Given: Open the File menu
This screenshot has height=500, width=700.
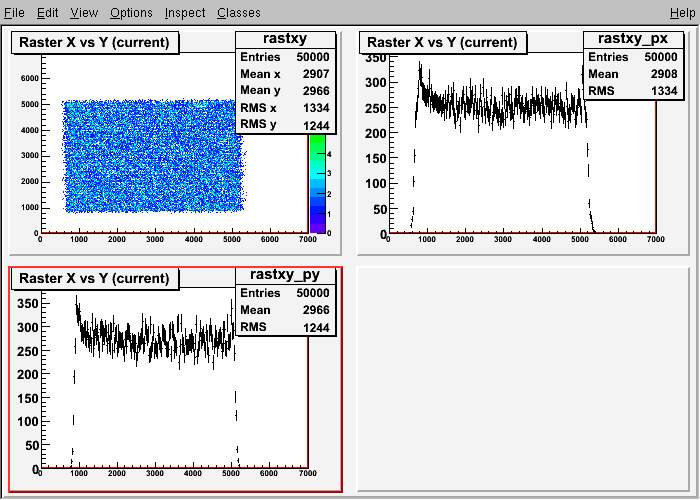Looking at the screenshot, I should point(14,12).
